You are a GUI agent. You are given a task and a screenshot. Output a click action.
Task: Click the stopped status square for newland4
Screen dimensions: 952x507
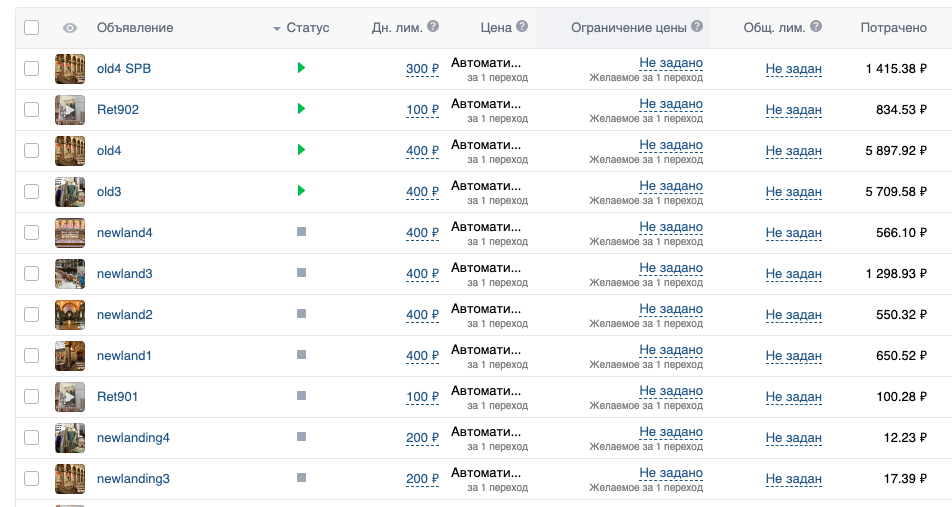[x=301, y=232]
